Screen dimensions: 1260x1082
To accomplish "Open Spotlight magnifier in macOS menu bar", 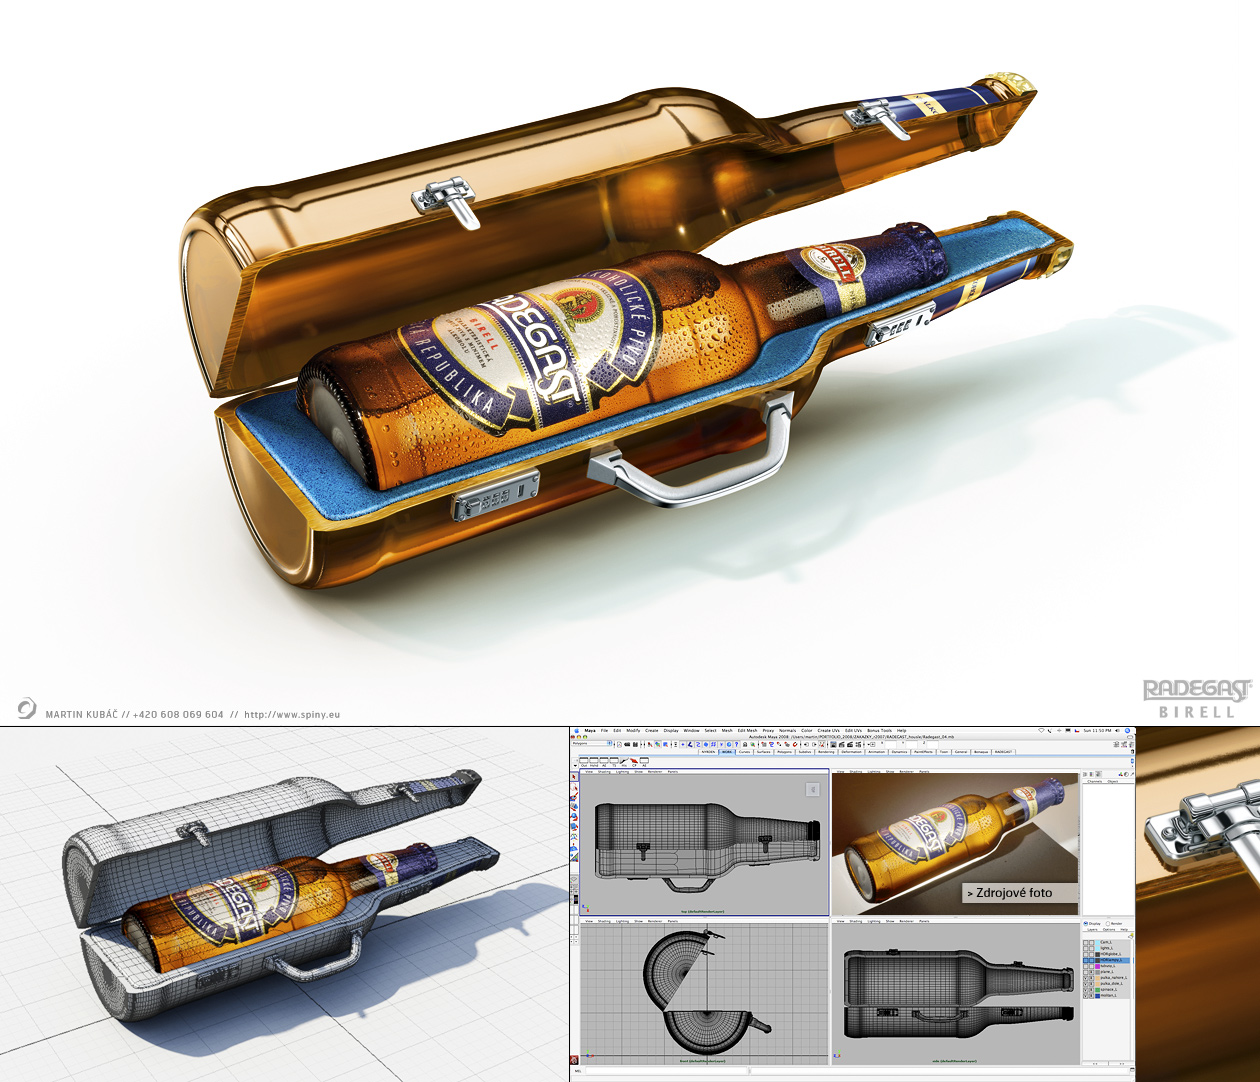I will [x=1127, y=731].
